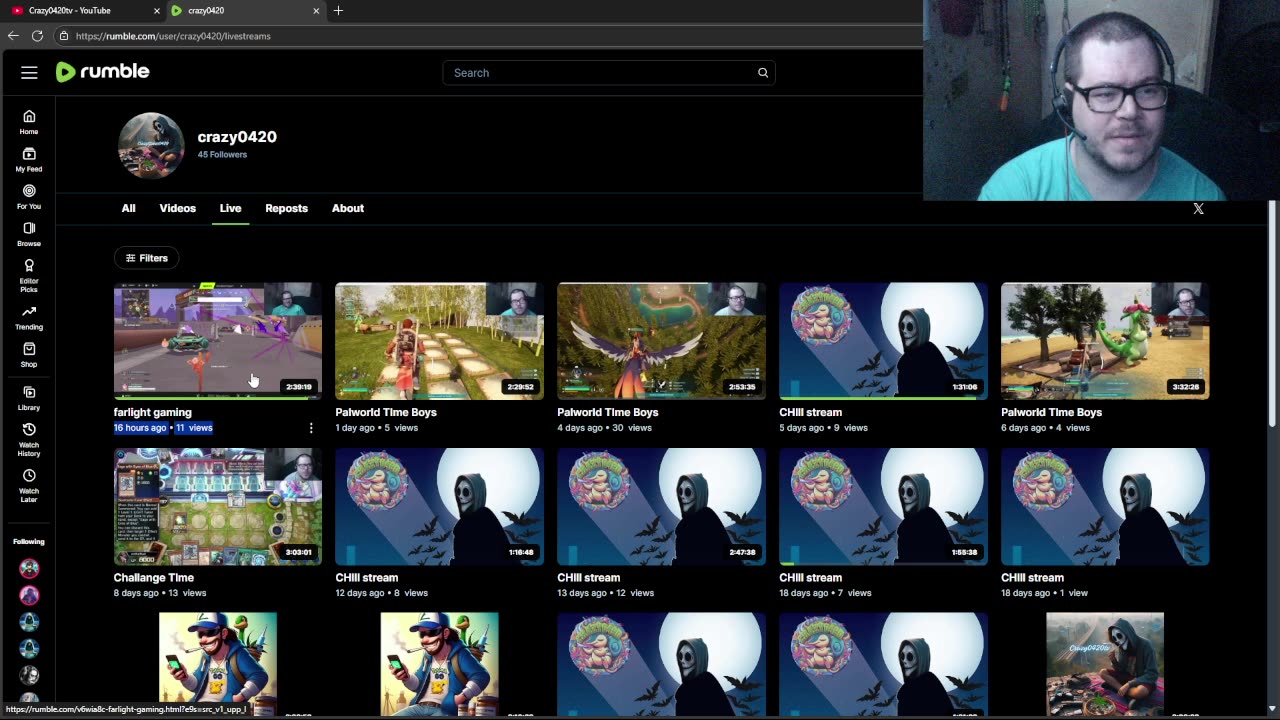Click the '13 days ago • 12 views' text
Viewport: 1280px width, 720px height.
pos(606,593)
